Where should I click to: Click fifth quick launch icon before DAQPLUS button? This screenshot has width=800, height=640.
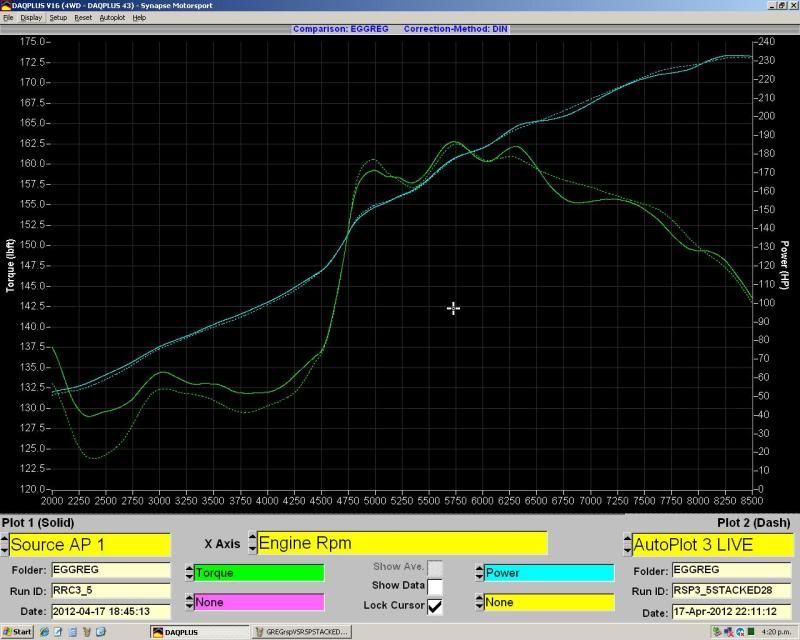coord(101,632)
